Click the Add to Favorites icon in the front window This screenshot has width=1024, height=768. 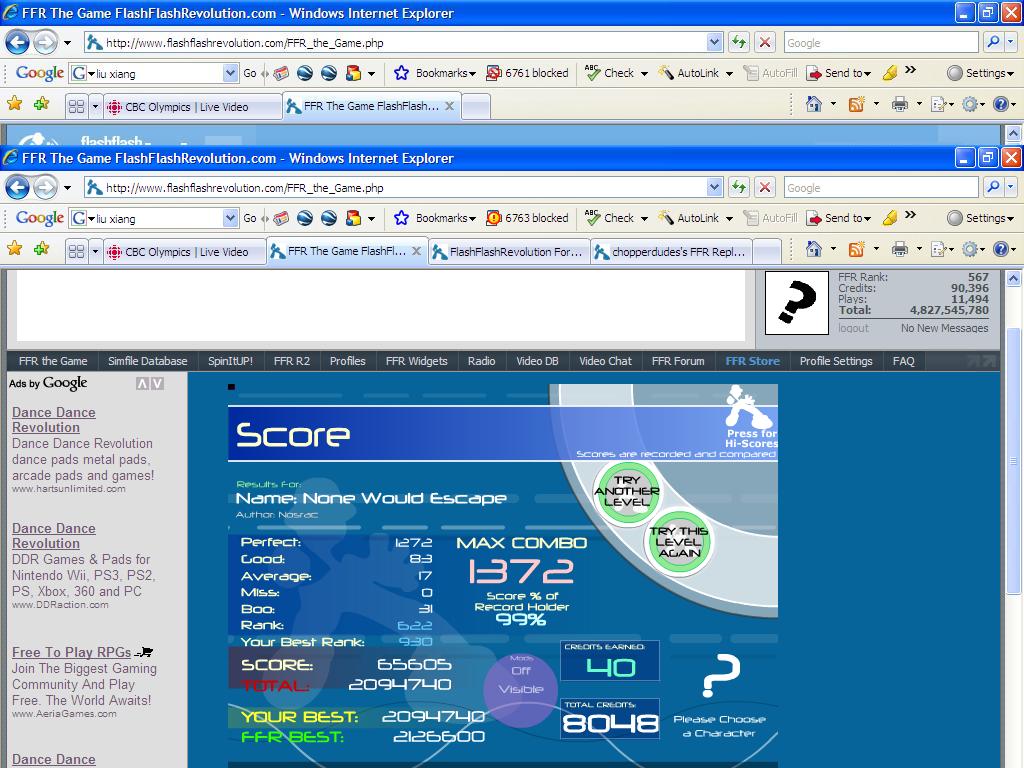point(42,249)
